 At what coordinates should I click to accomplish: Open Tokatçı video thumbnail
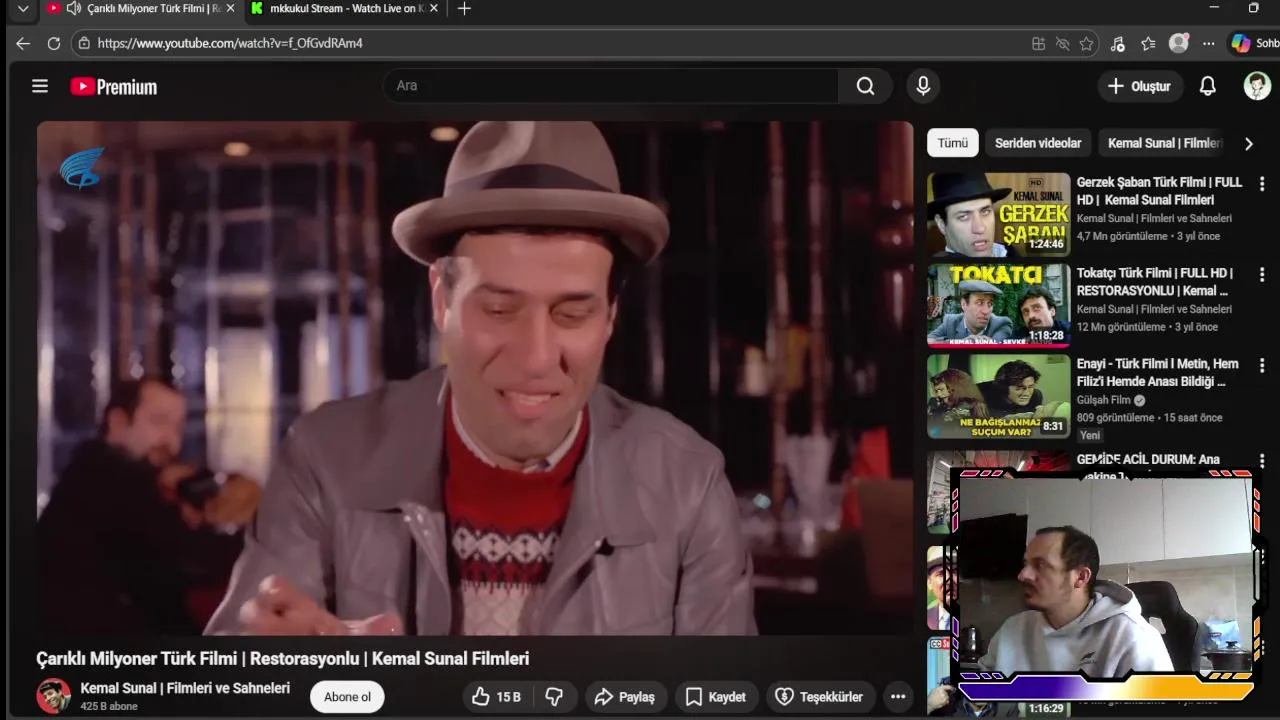point(998,305)
